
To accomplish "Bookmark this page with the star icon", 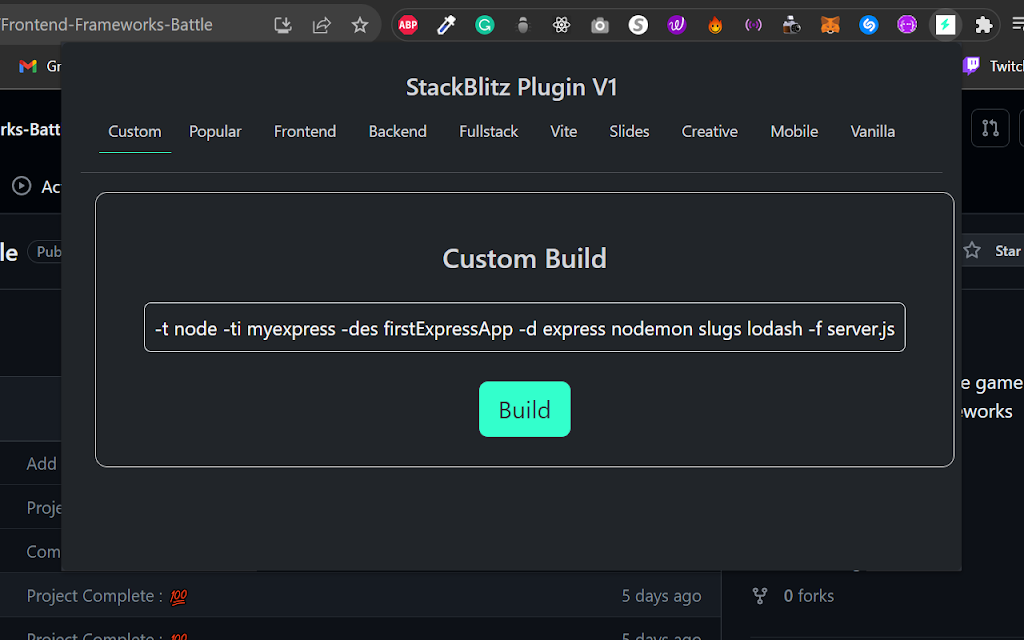I will coord(360,25).
